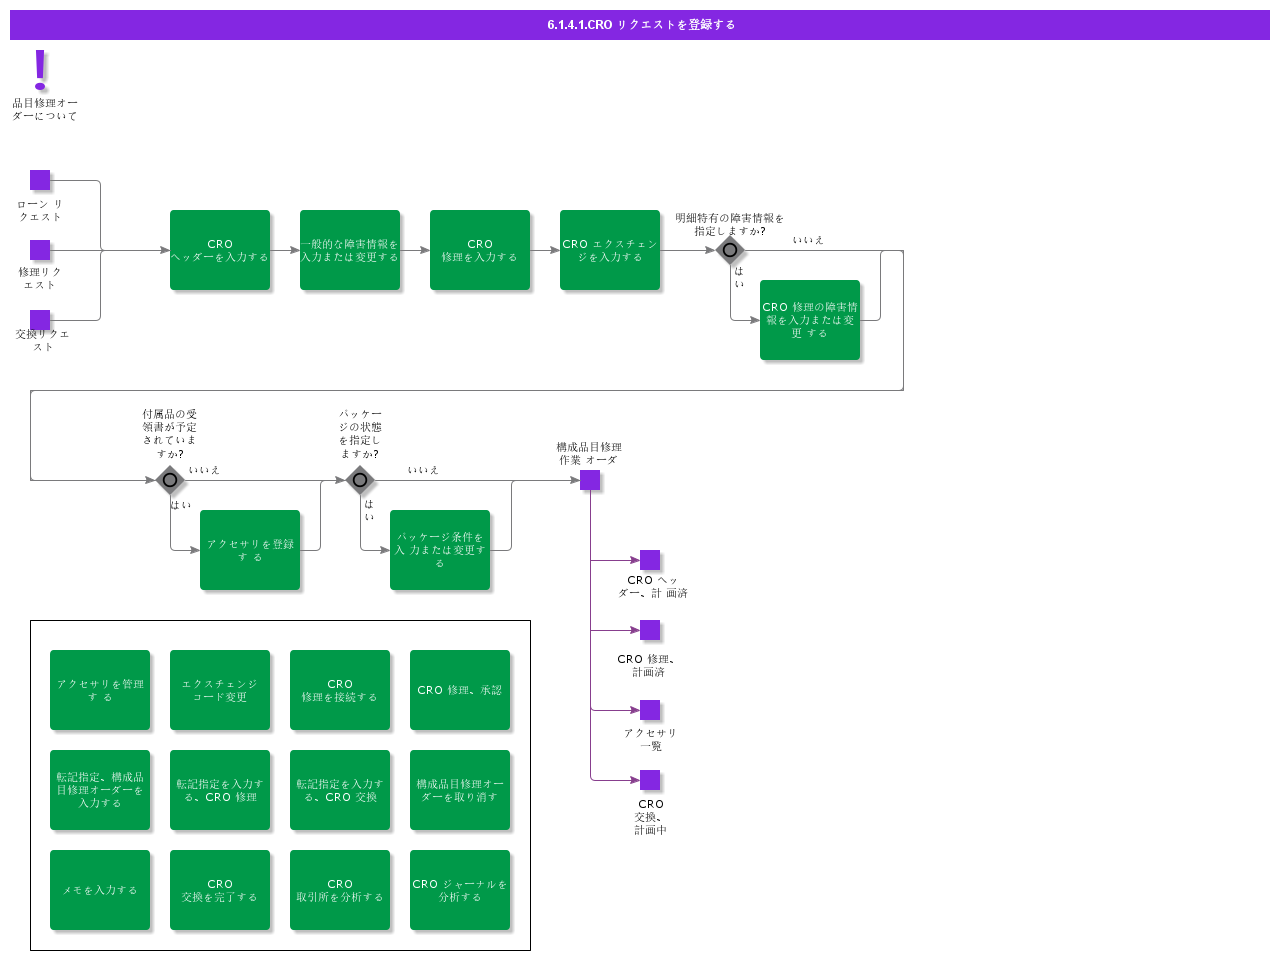This screenshot has width=1280, height=960.
Task: Select the 修理リクエスト purple square
Action: coord(40,250)
